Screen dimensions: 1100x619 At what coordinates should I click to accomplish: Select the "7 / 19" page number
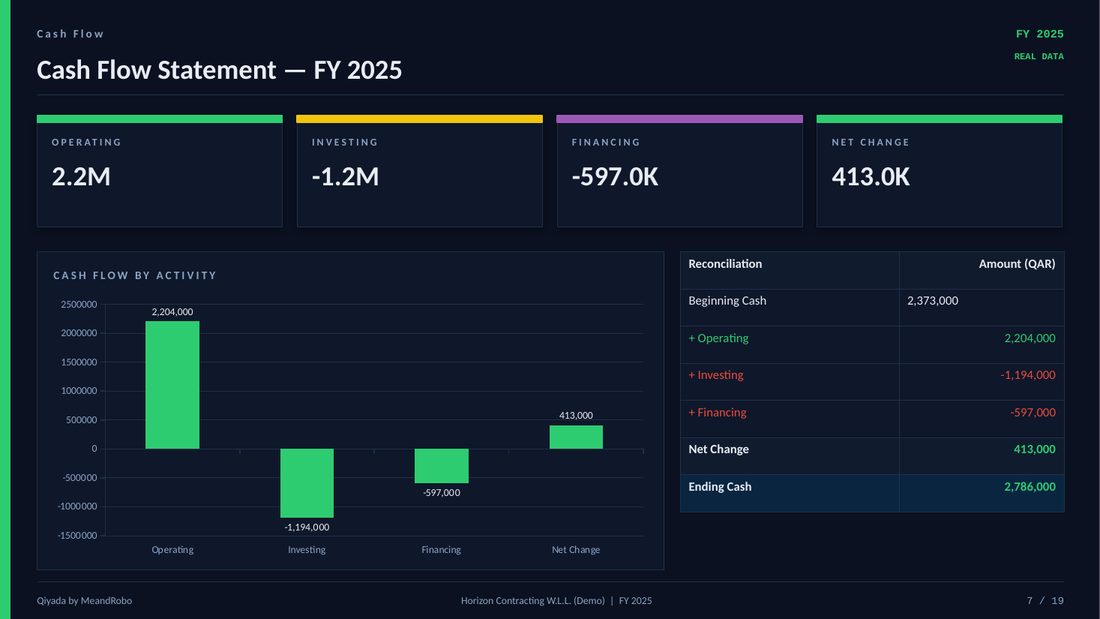pos(1045,601)
